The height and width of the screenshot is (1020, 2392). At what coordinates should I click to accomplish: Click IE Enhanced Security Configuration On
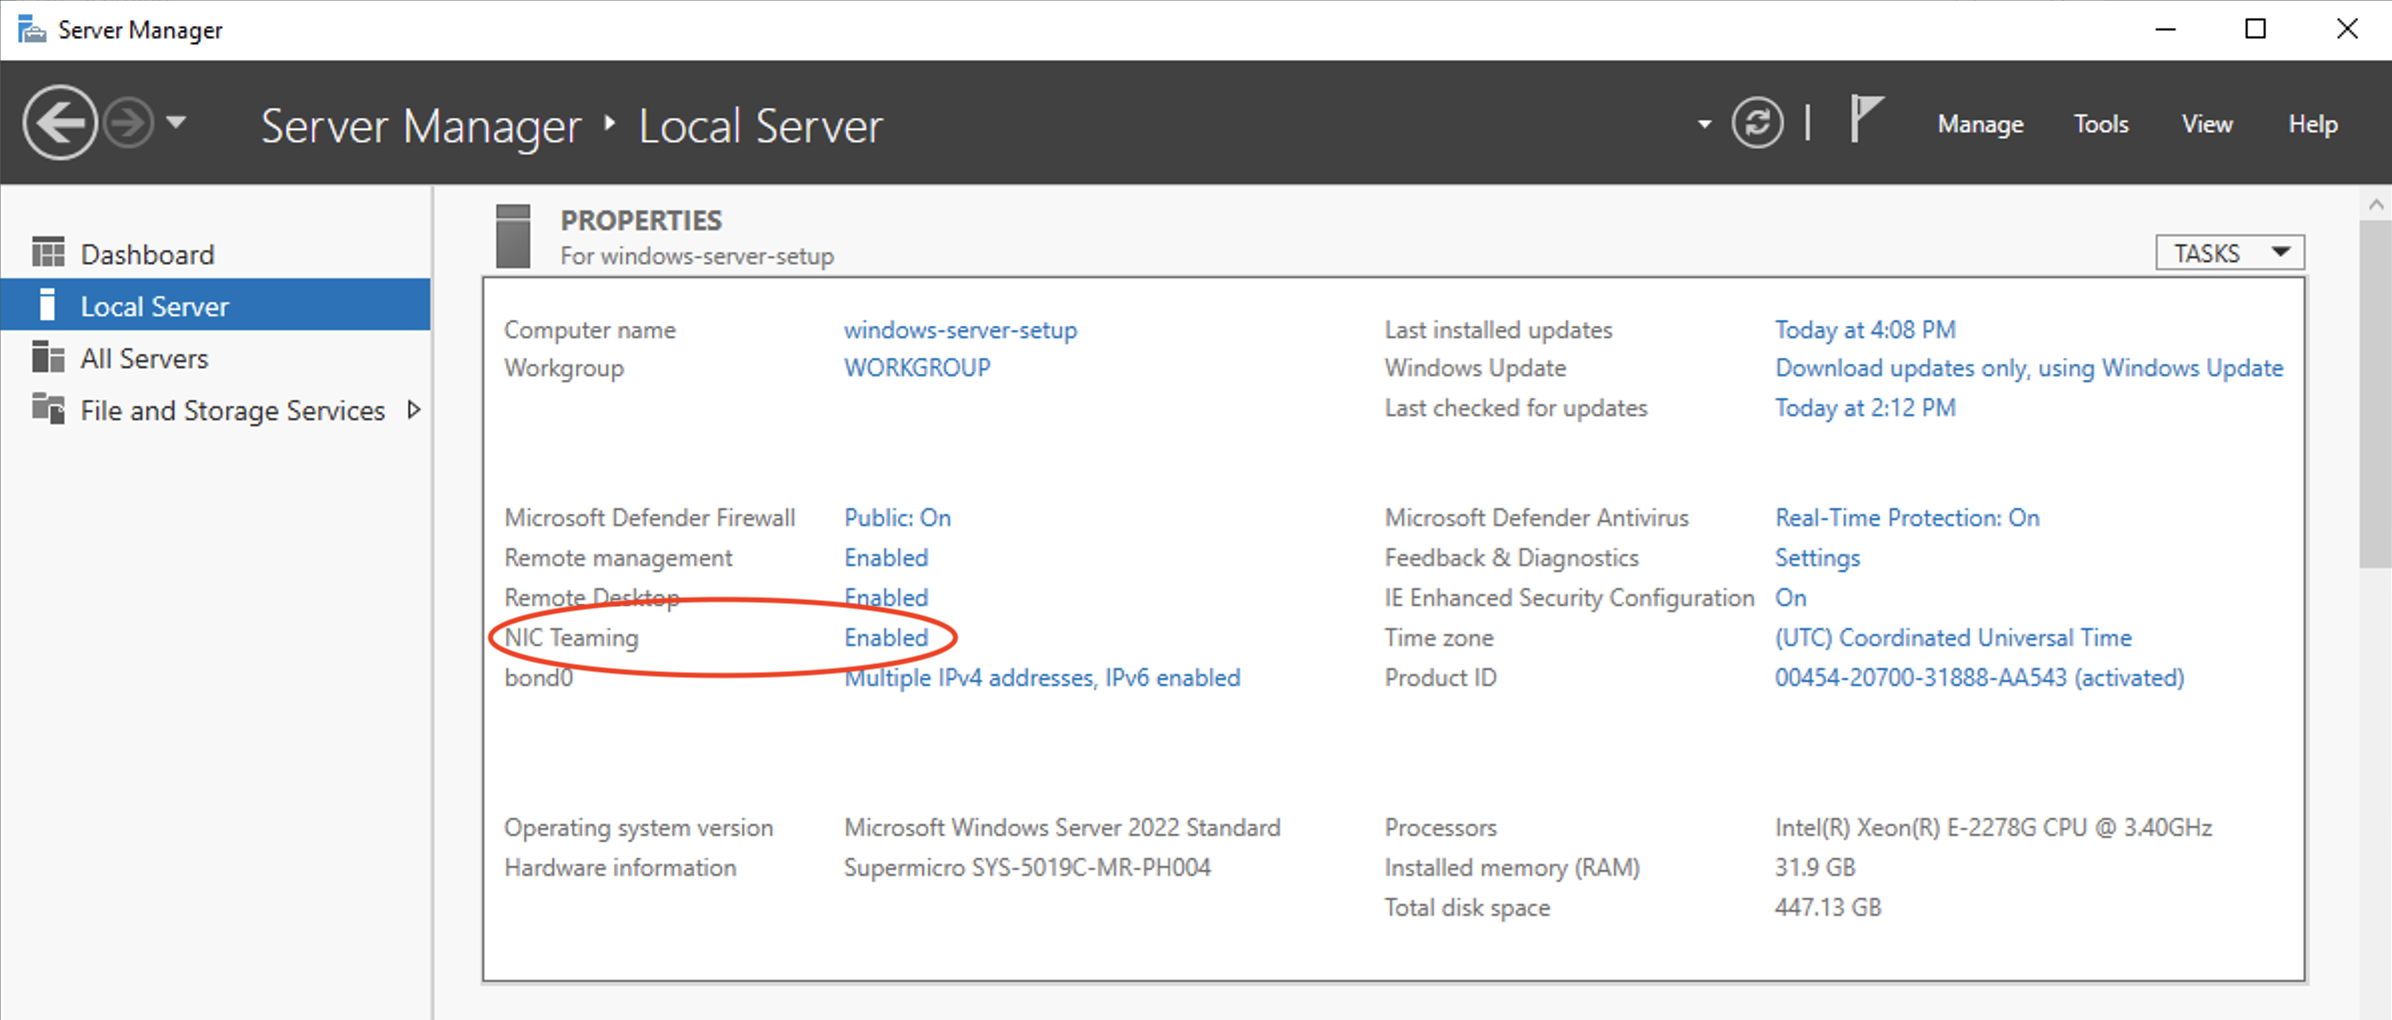[x=1790, y=598]
